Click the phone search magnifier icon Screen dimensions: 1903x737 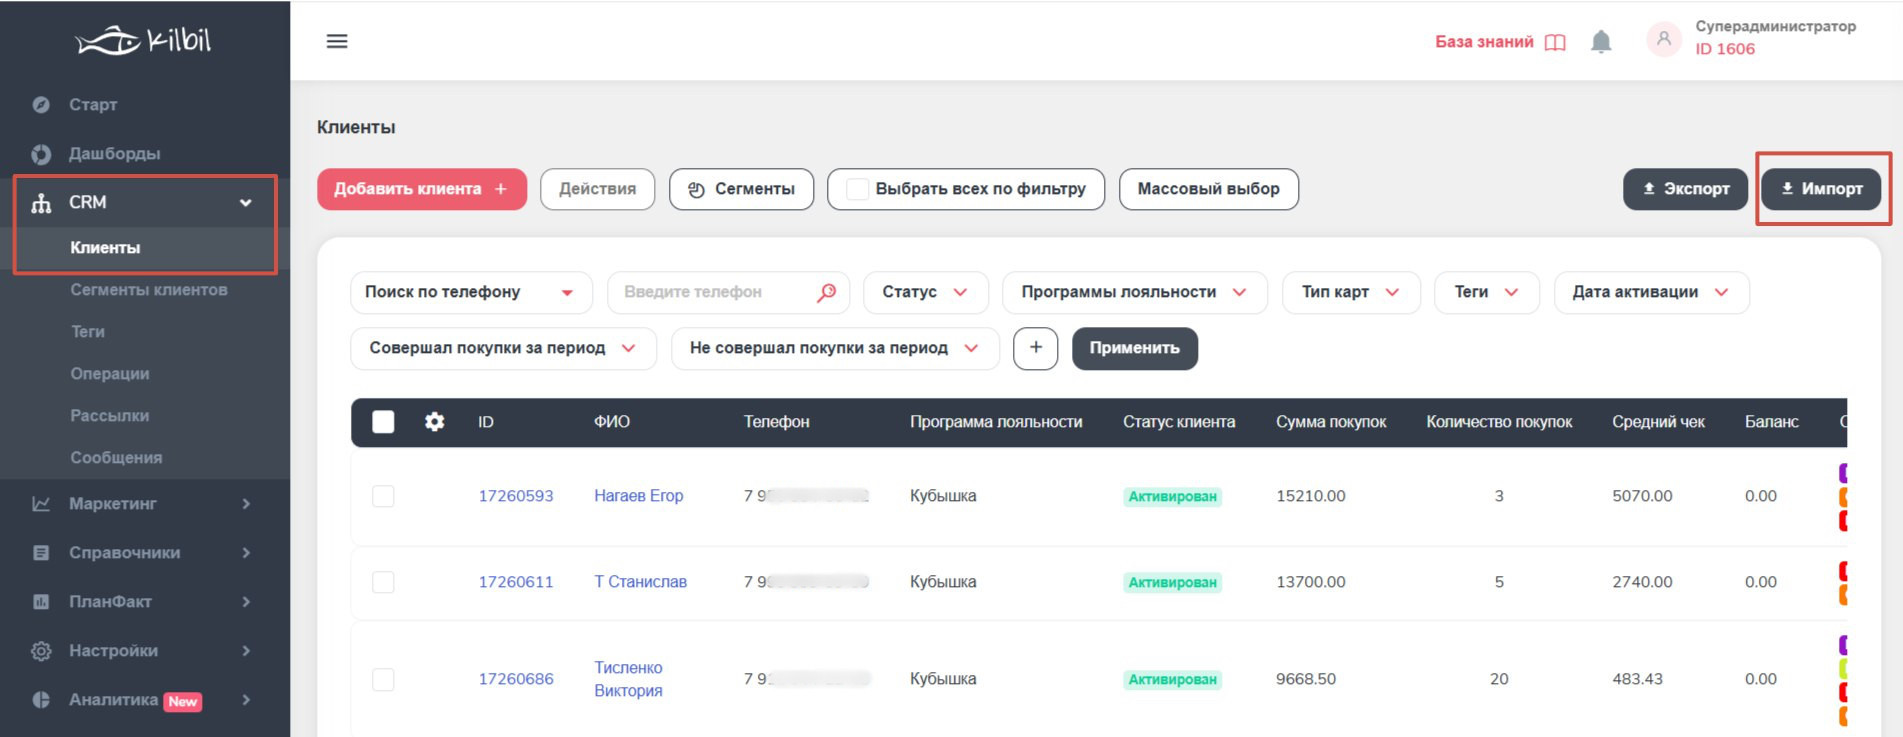[x=826, y=292]
